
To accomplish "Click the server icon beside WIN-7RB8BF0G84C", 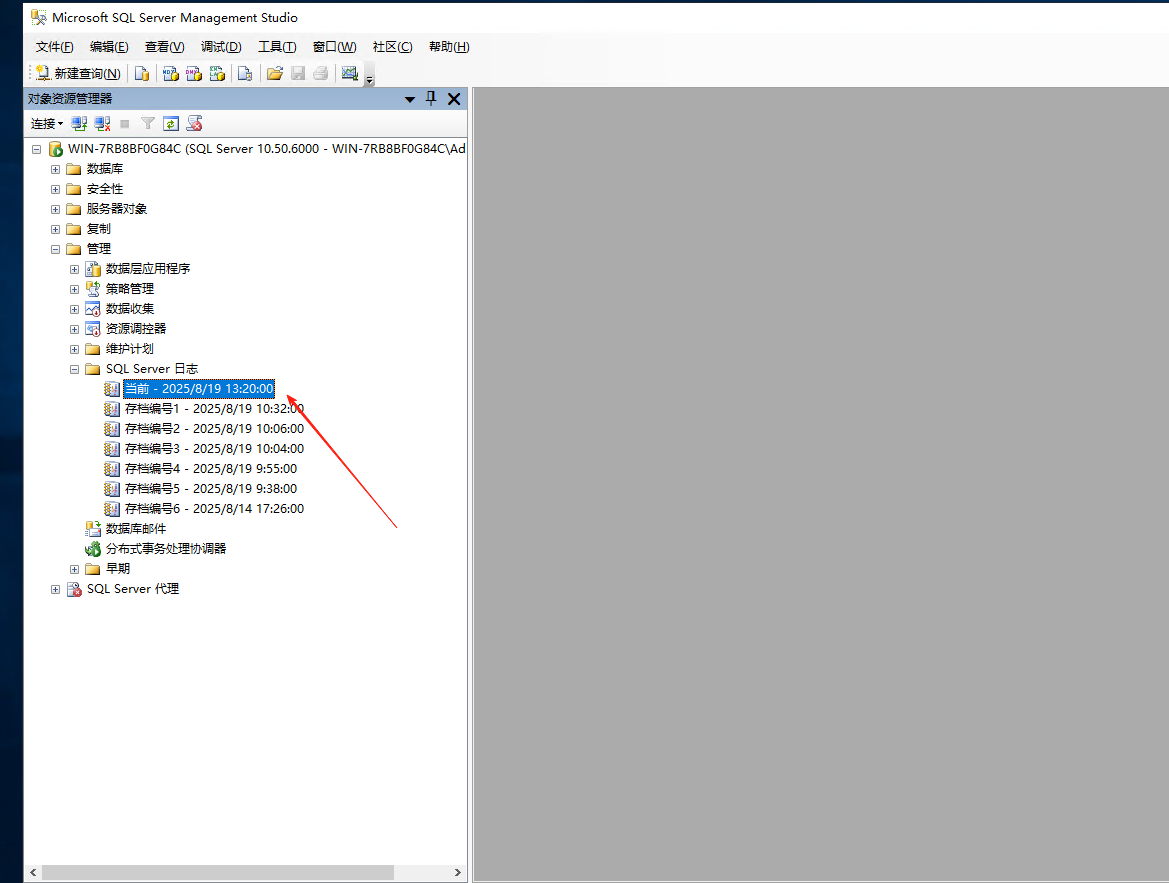I will pyautogui.click(x=55, y=149).
